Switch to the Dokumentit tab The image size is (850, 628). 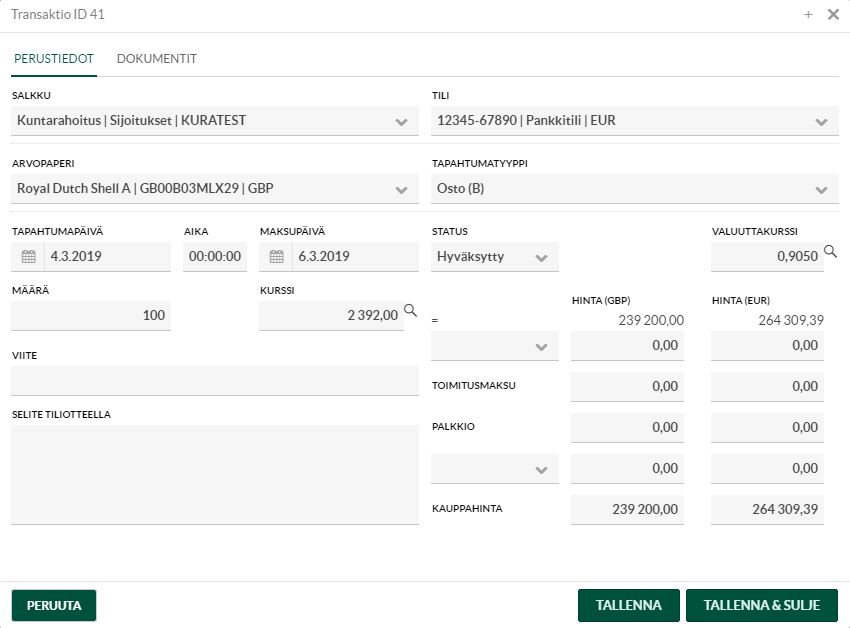pyautogui.click(x=156, y=59)
